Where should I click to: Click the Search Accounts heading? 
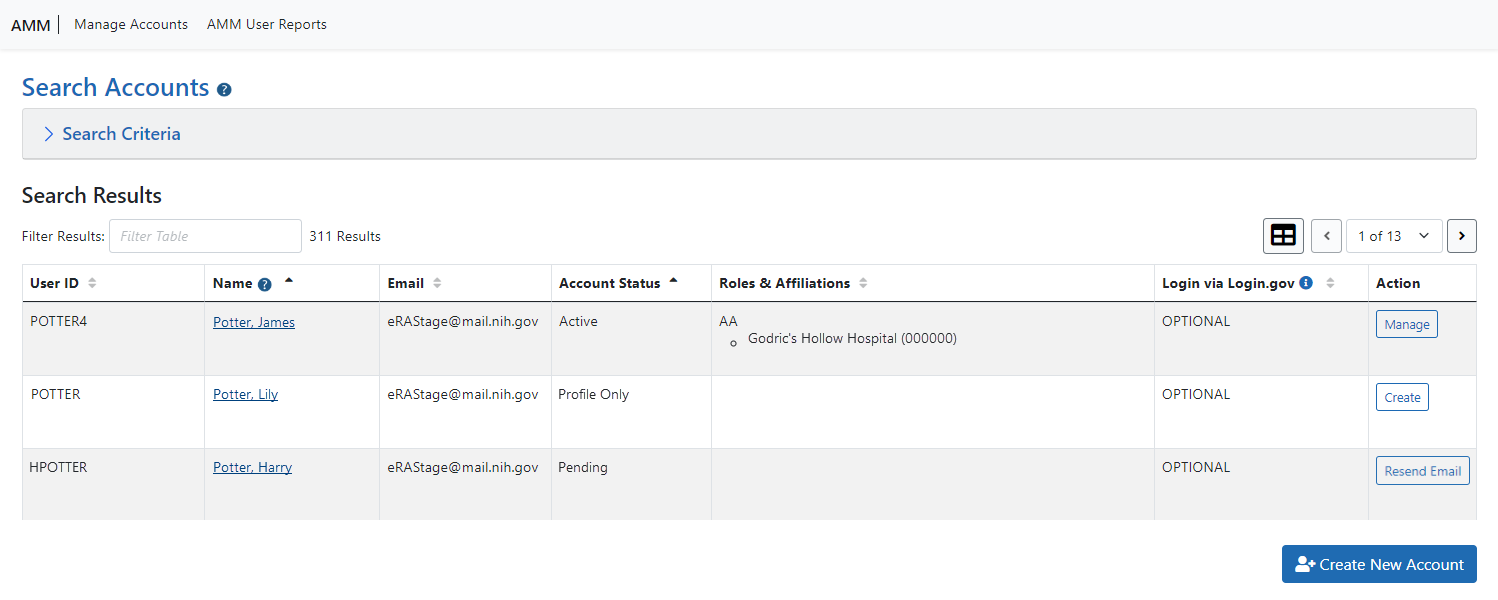[116, 87]
